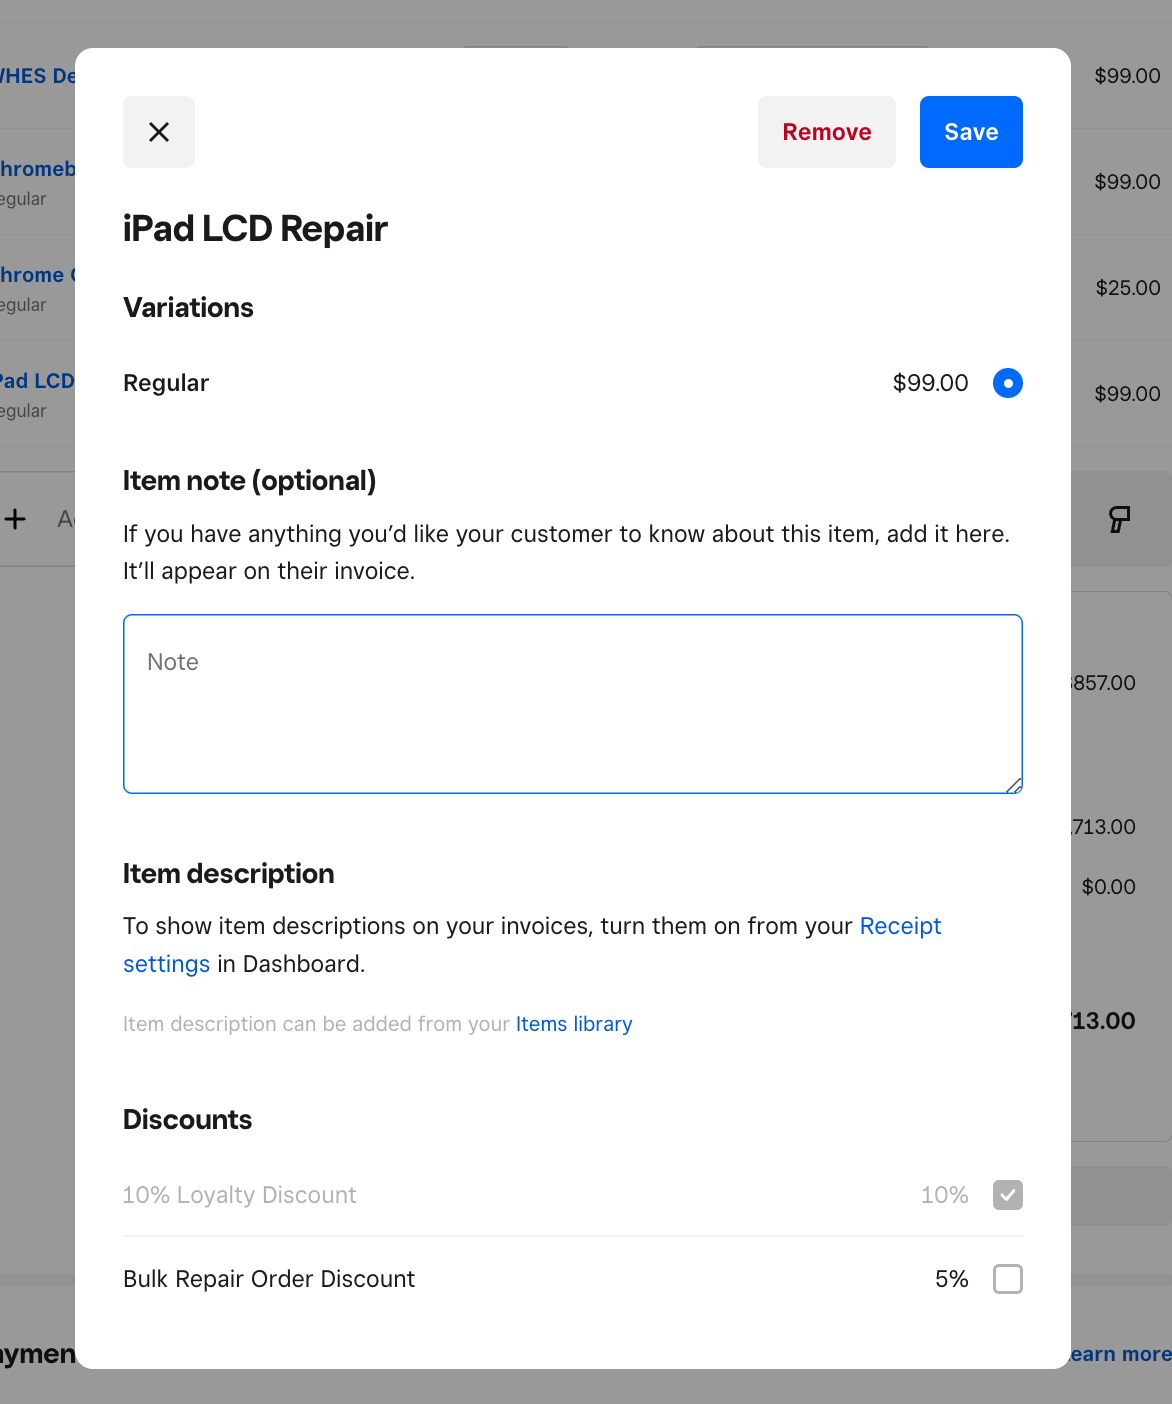Open the Chromebook line item behind dialog
The height and width of the screenshot is (1404, 1172).
click(x=38, y=169)
